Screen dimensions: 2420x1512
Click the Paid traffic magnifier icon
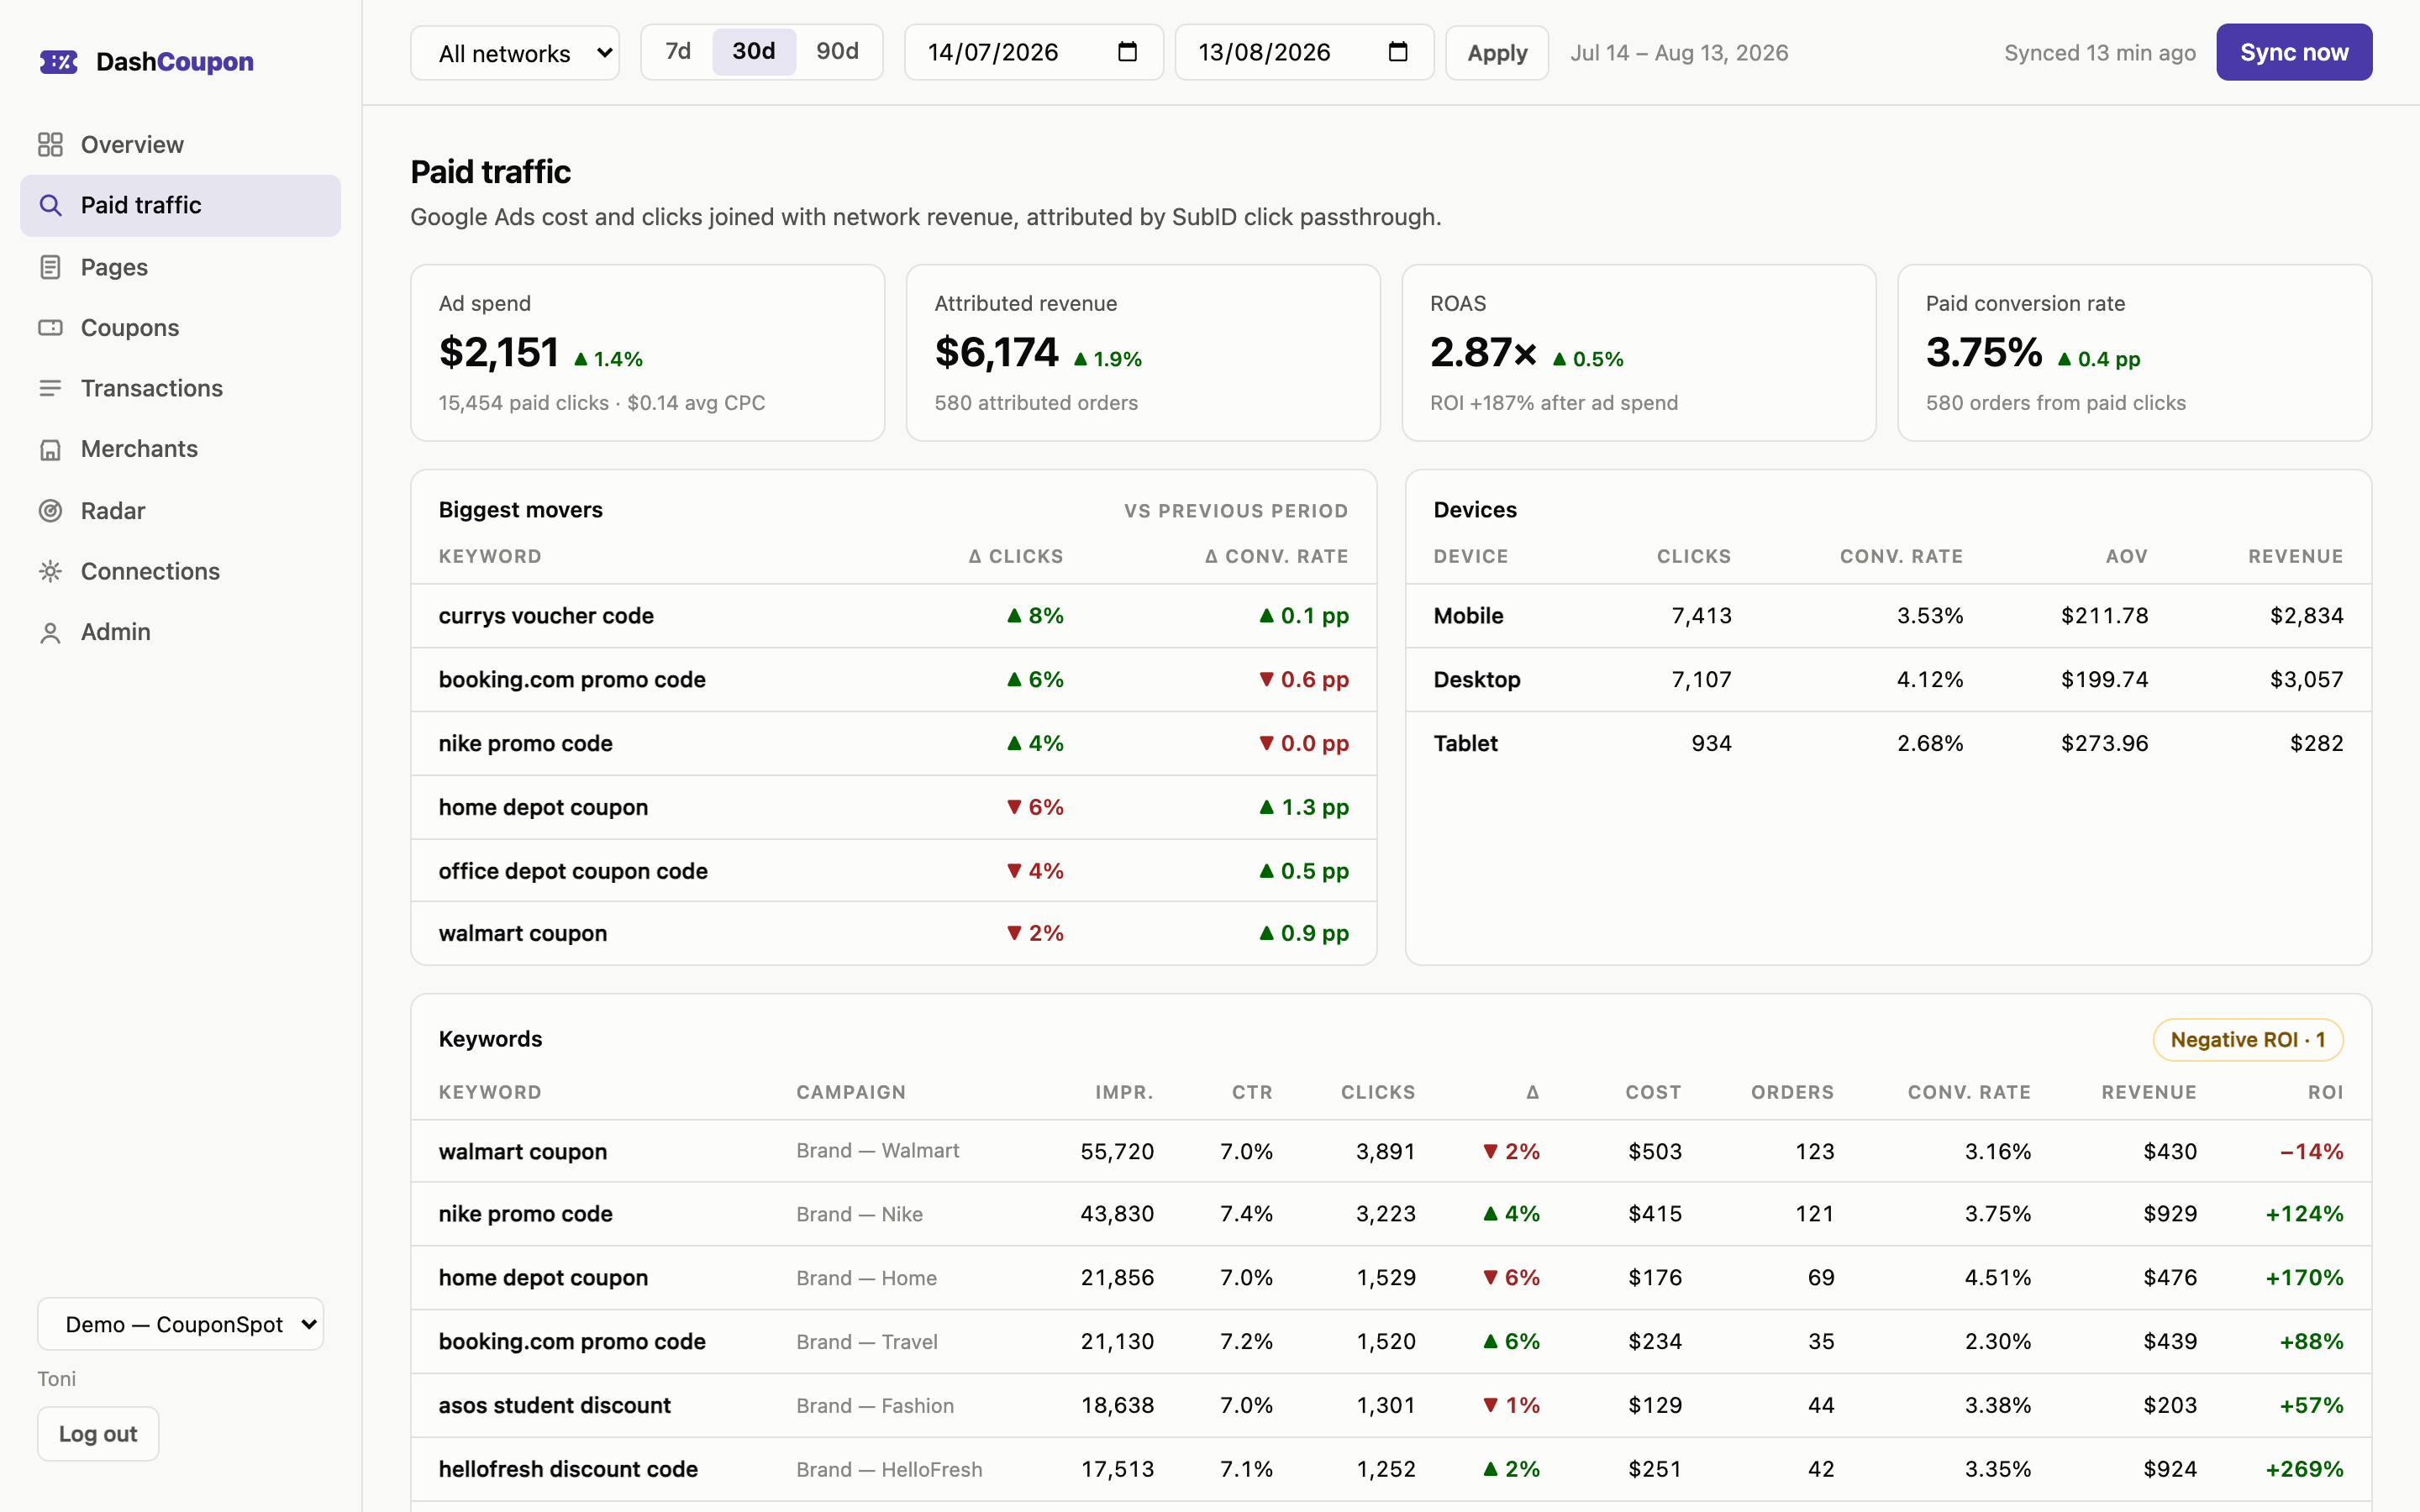50,206
